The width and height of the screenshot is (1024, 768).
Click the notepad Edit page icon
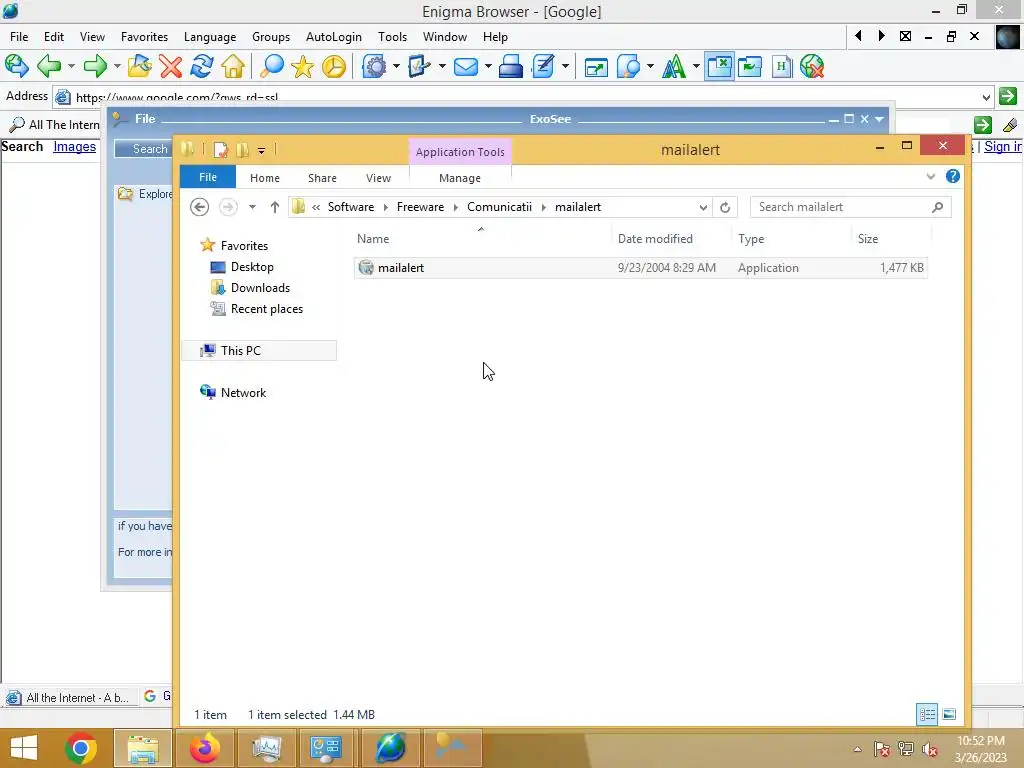coord(543,66)
